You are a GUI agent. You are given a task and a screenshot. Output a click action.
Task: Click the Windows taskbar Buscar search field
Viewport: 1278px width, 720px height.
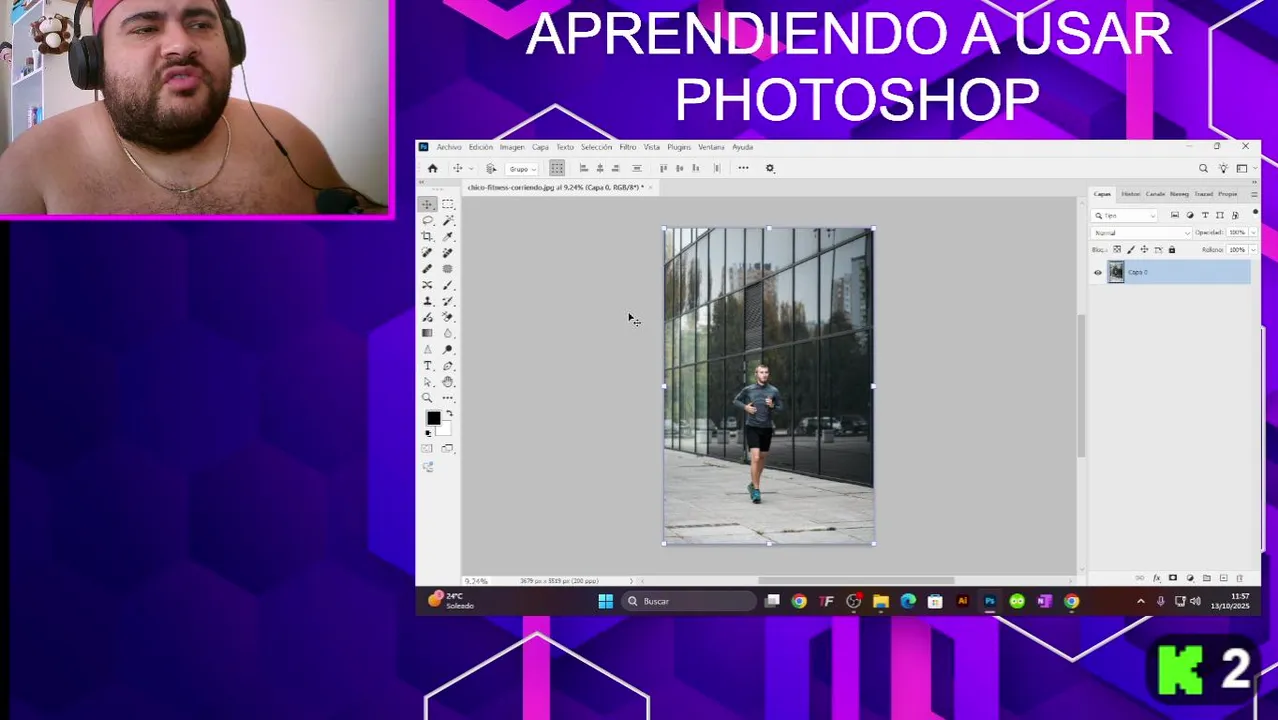point(690,601)
